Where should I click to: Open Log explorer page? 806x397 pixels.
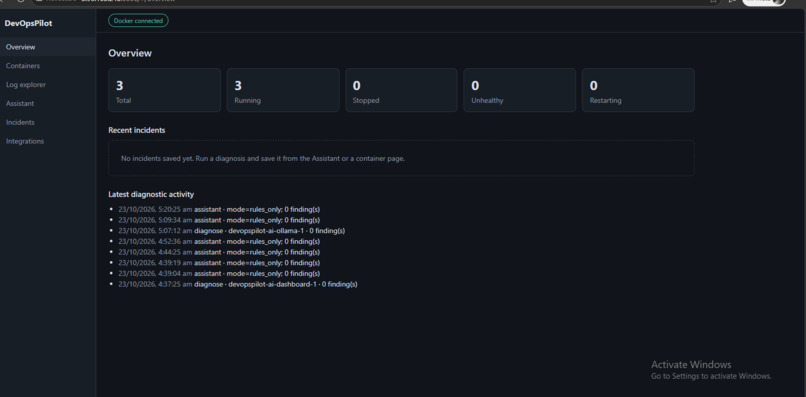pyautogui.click(x=47, y=85)
